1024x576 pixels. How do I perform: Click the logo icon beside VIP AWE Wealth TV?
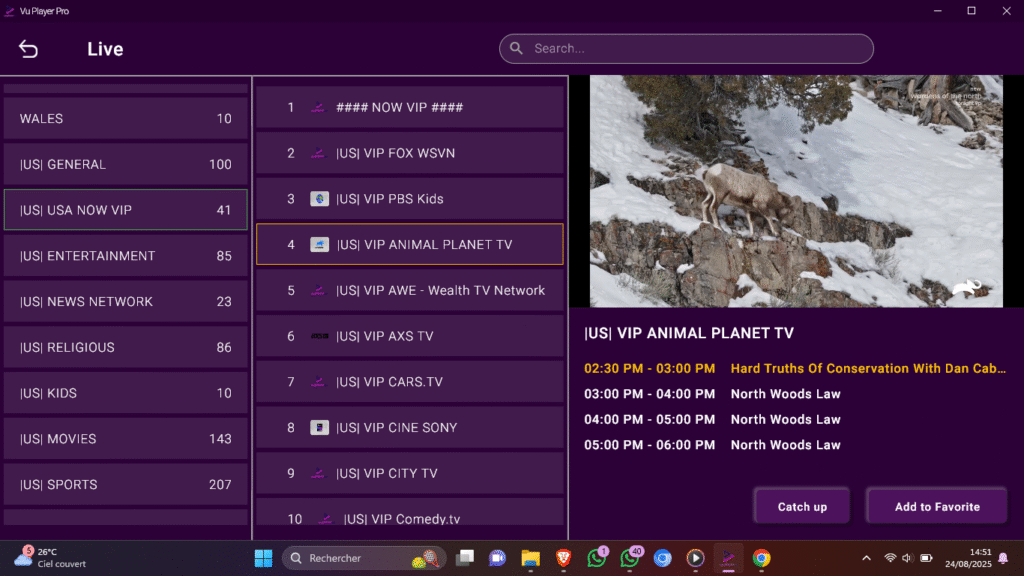[x=318, y=291]
